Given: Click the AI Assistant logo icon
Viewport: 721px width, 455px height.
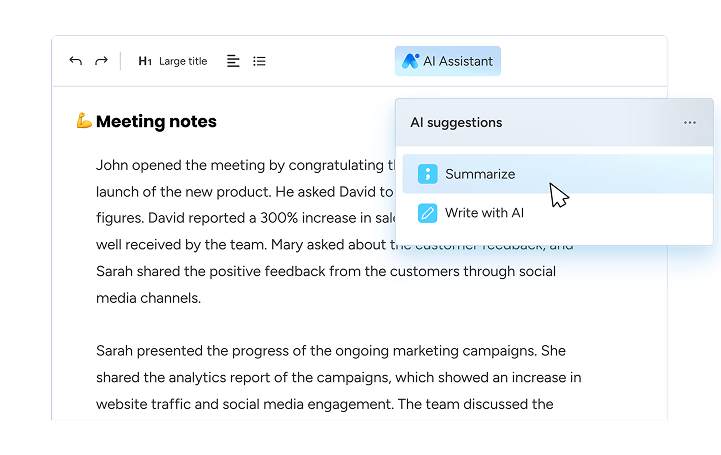Looking at the screenshot, I should coord(410,61).
